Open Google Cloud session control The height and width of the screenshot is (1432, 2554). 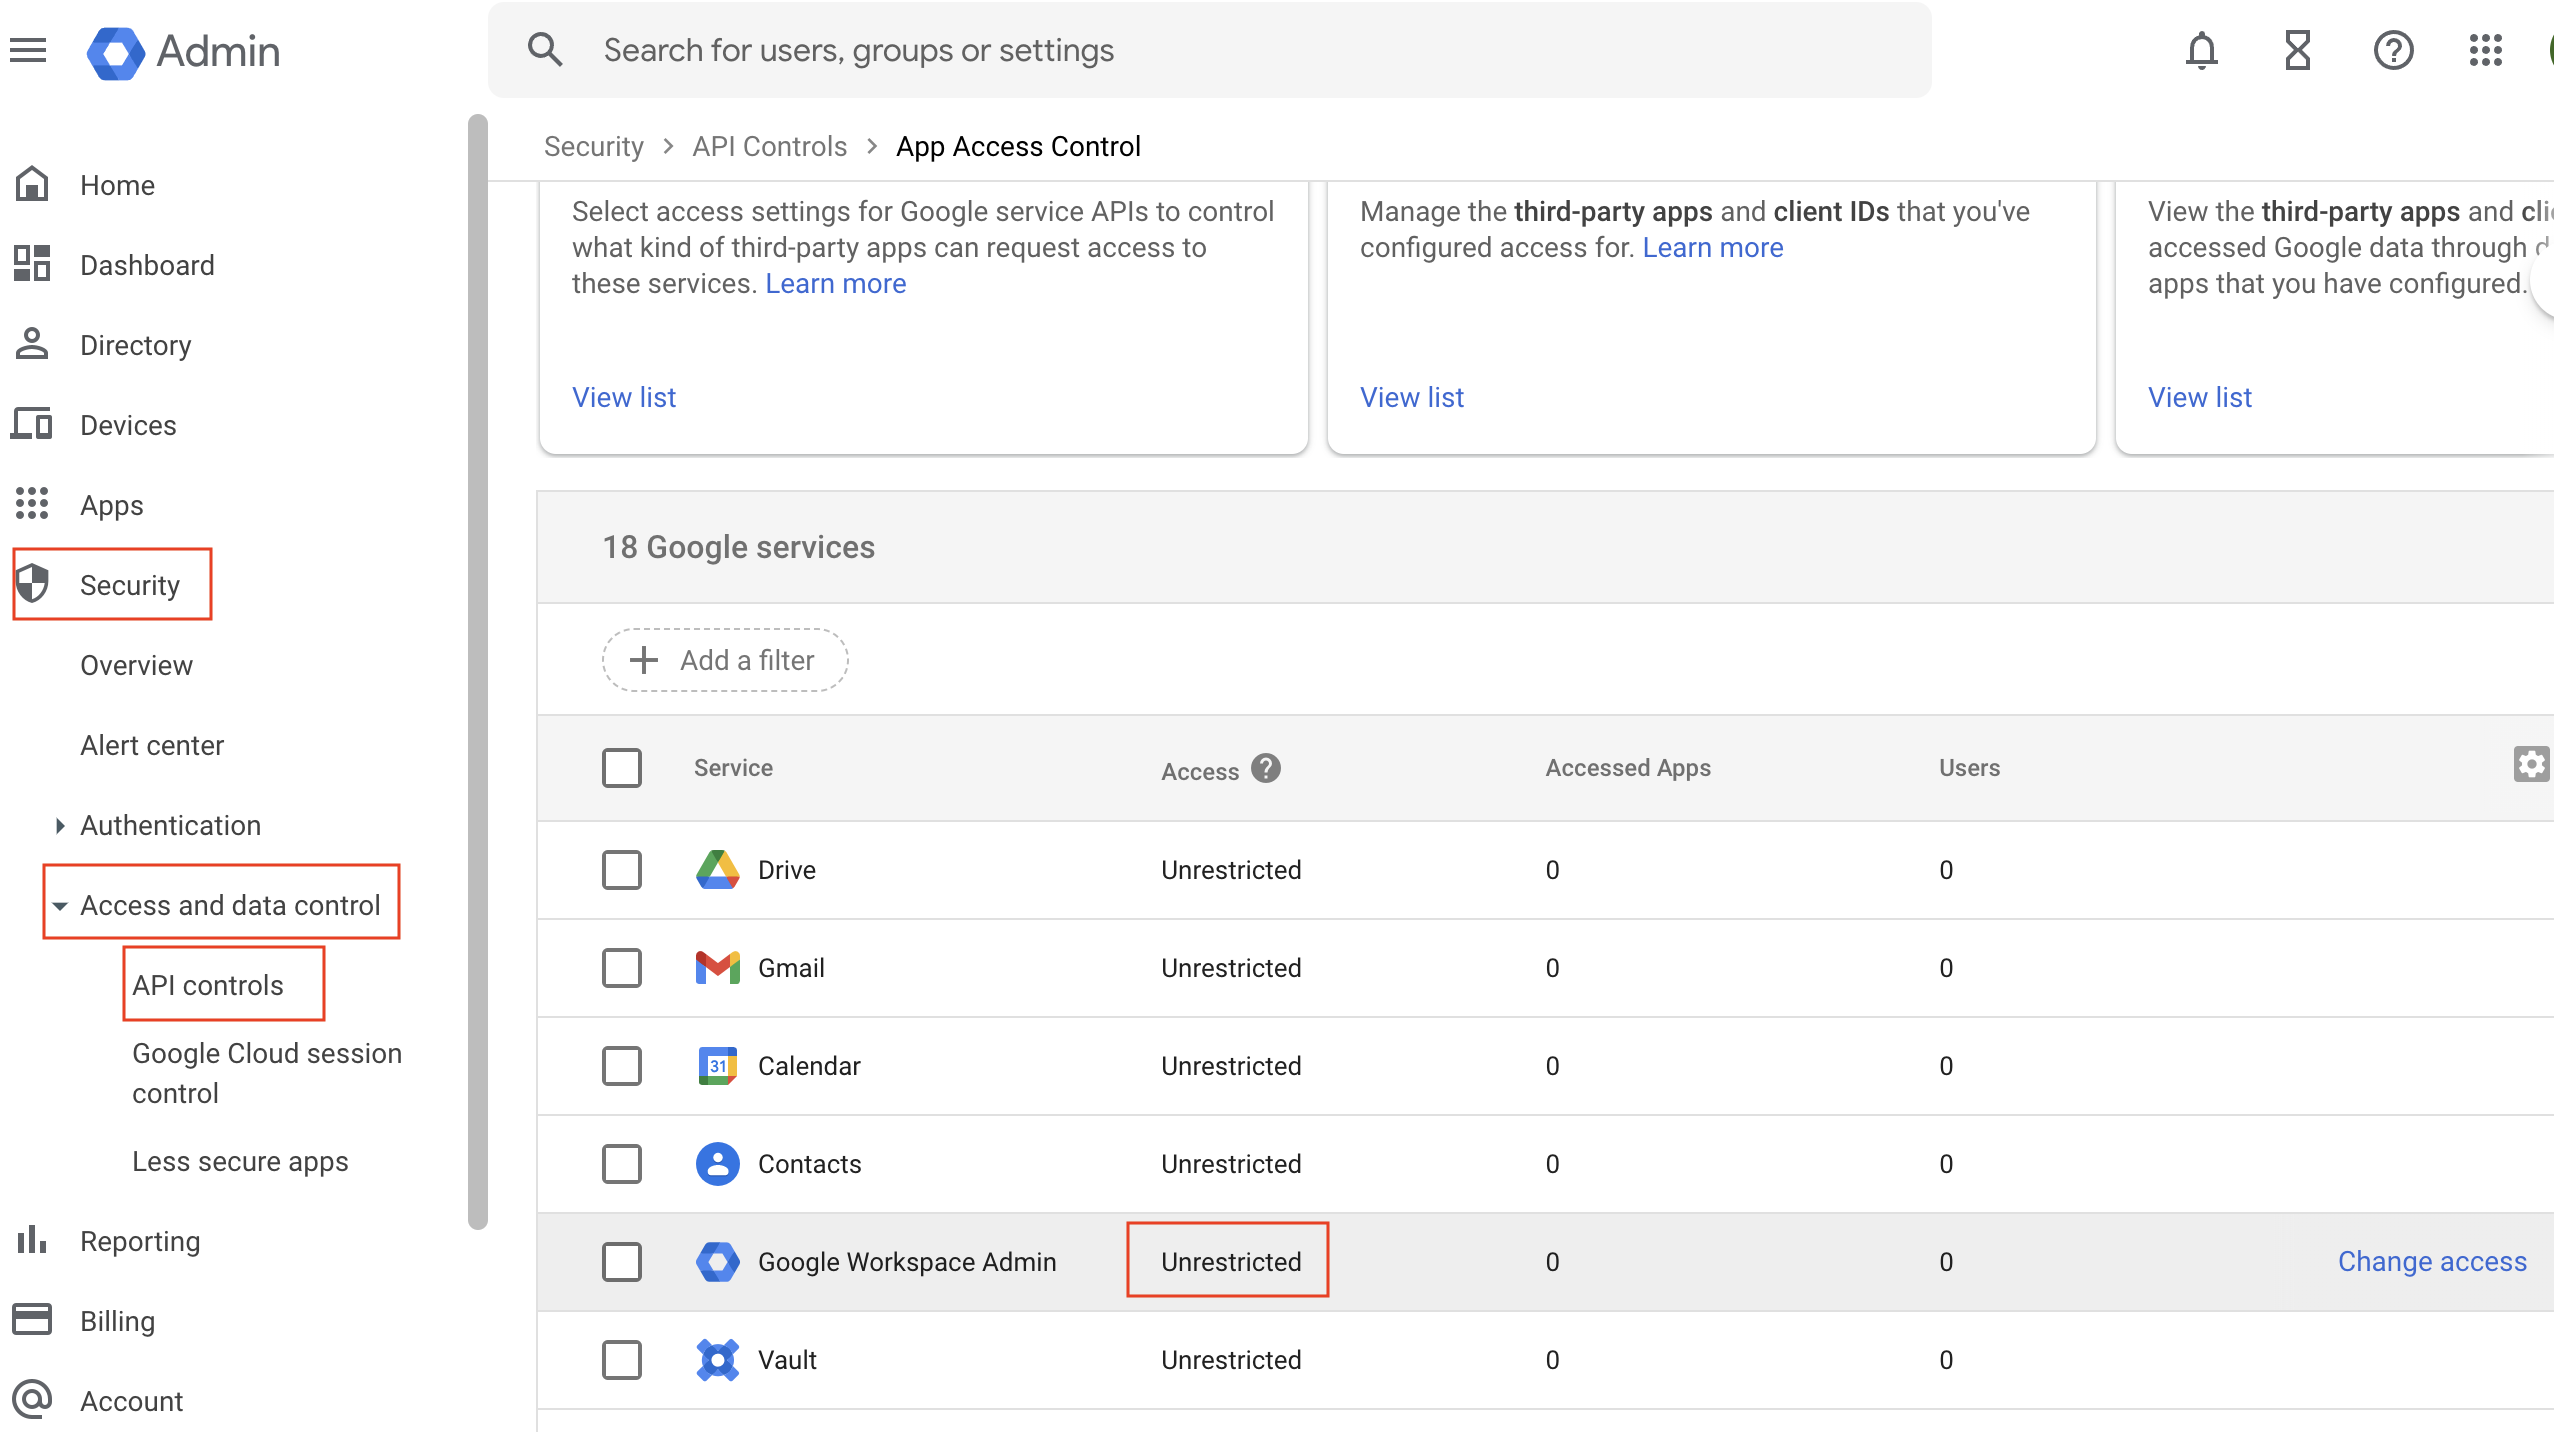[x=267, y=1073]
